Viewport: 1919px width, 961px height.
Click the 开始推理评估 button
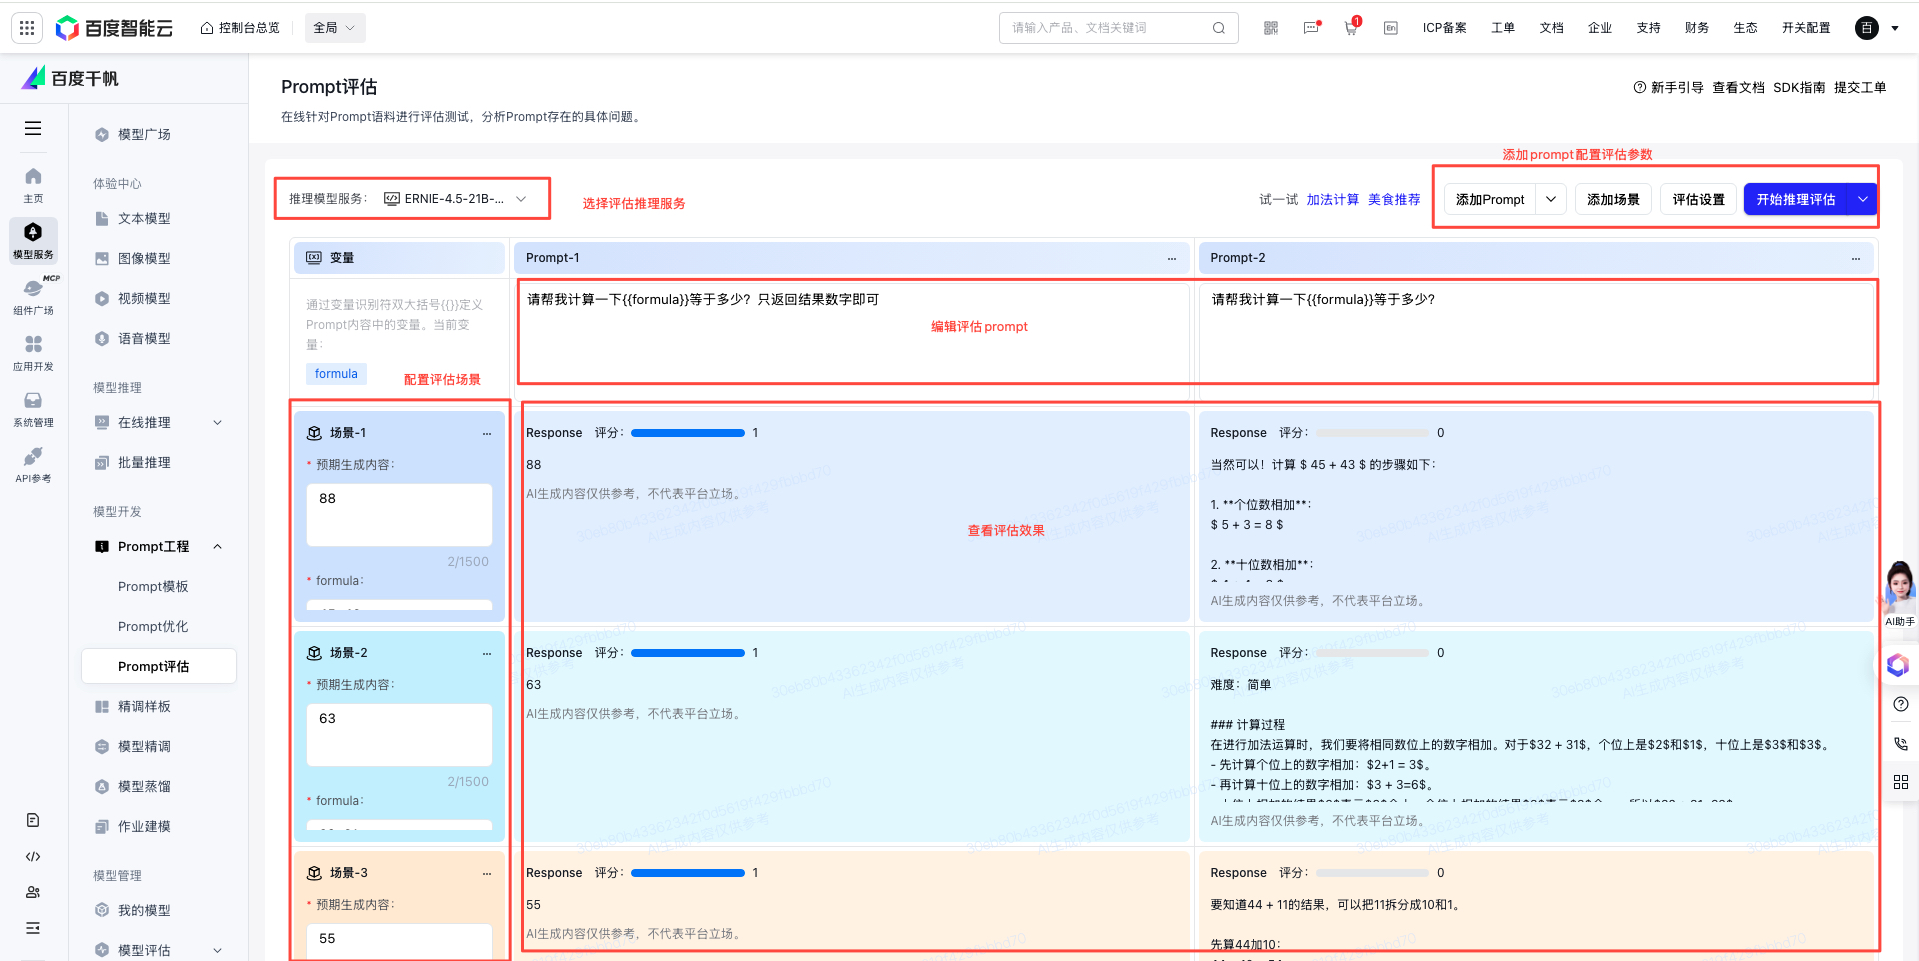(1795, 199)
